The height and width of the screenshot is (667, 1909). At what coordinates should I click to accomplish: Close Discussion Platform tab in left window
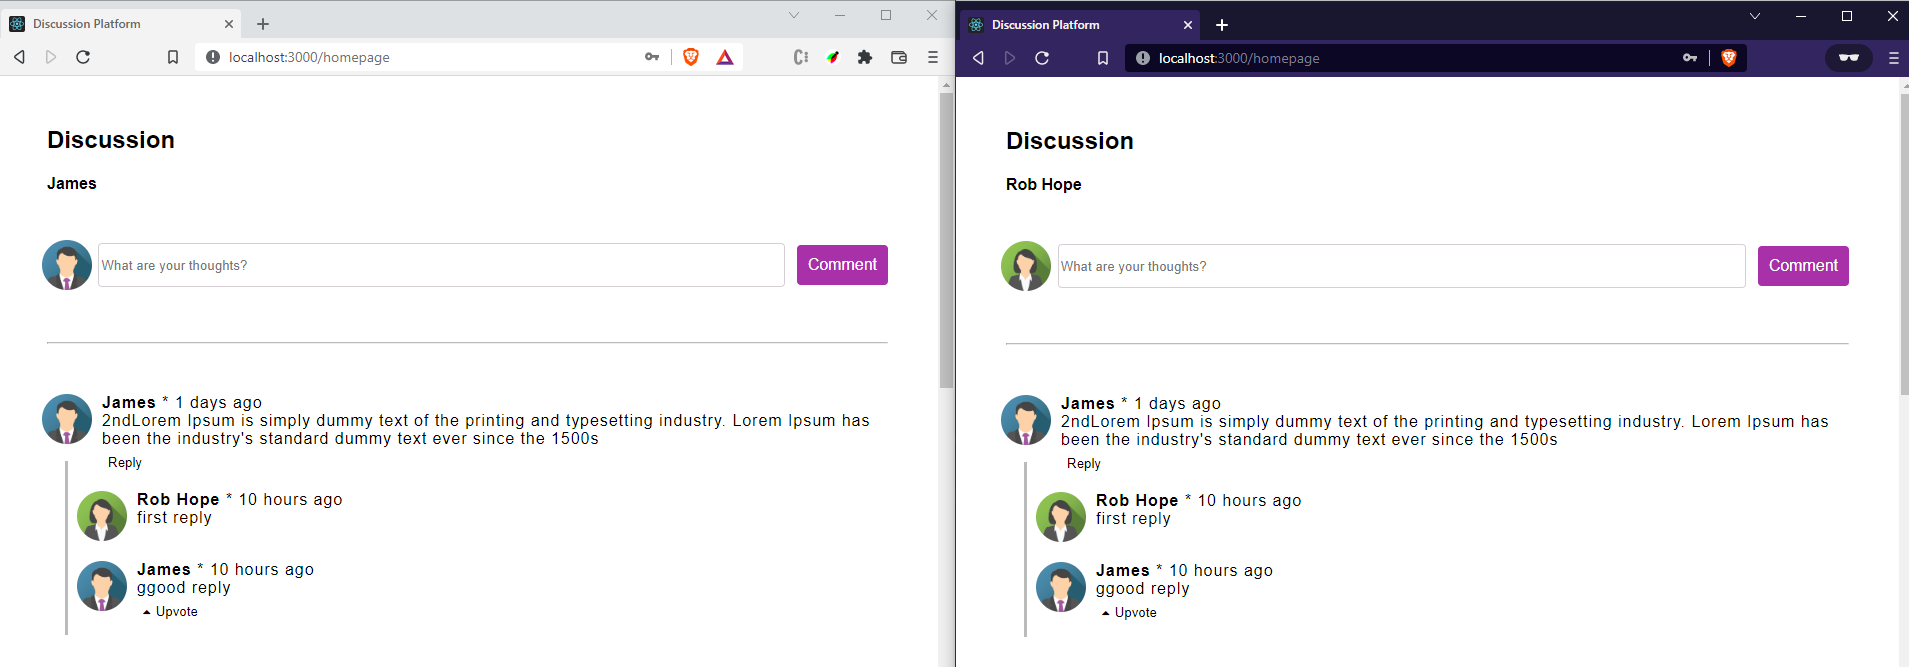pos(229,24)
